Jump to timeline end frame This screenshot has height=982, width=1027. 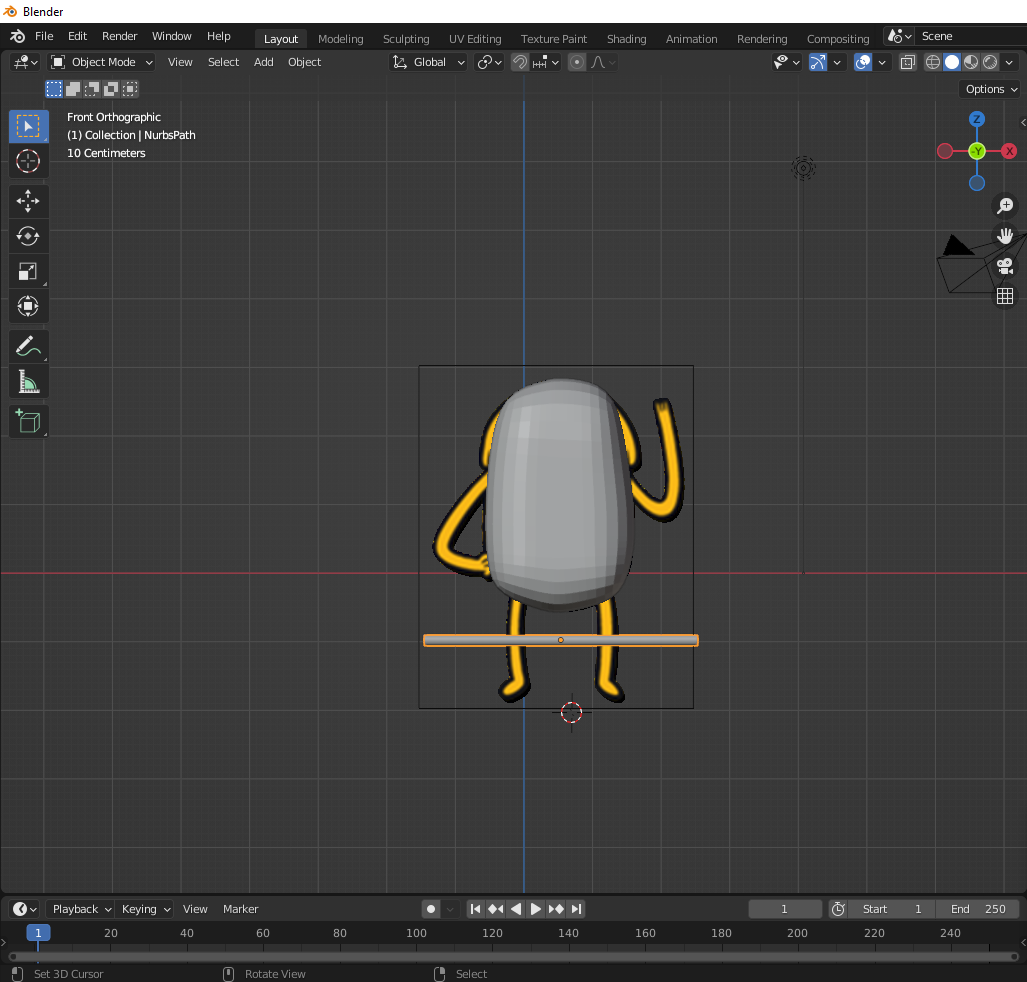tap(576, 909)
